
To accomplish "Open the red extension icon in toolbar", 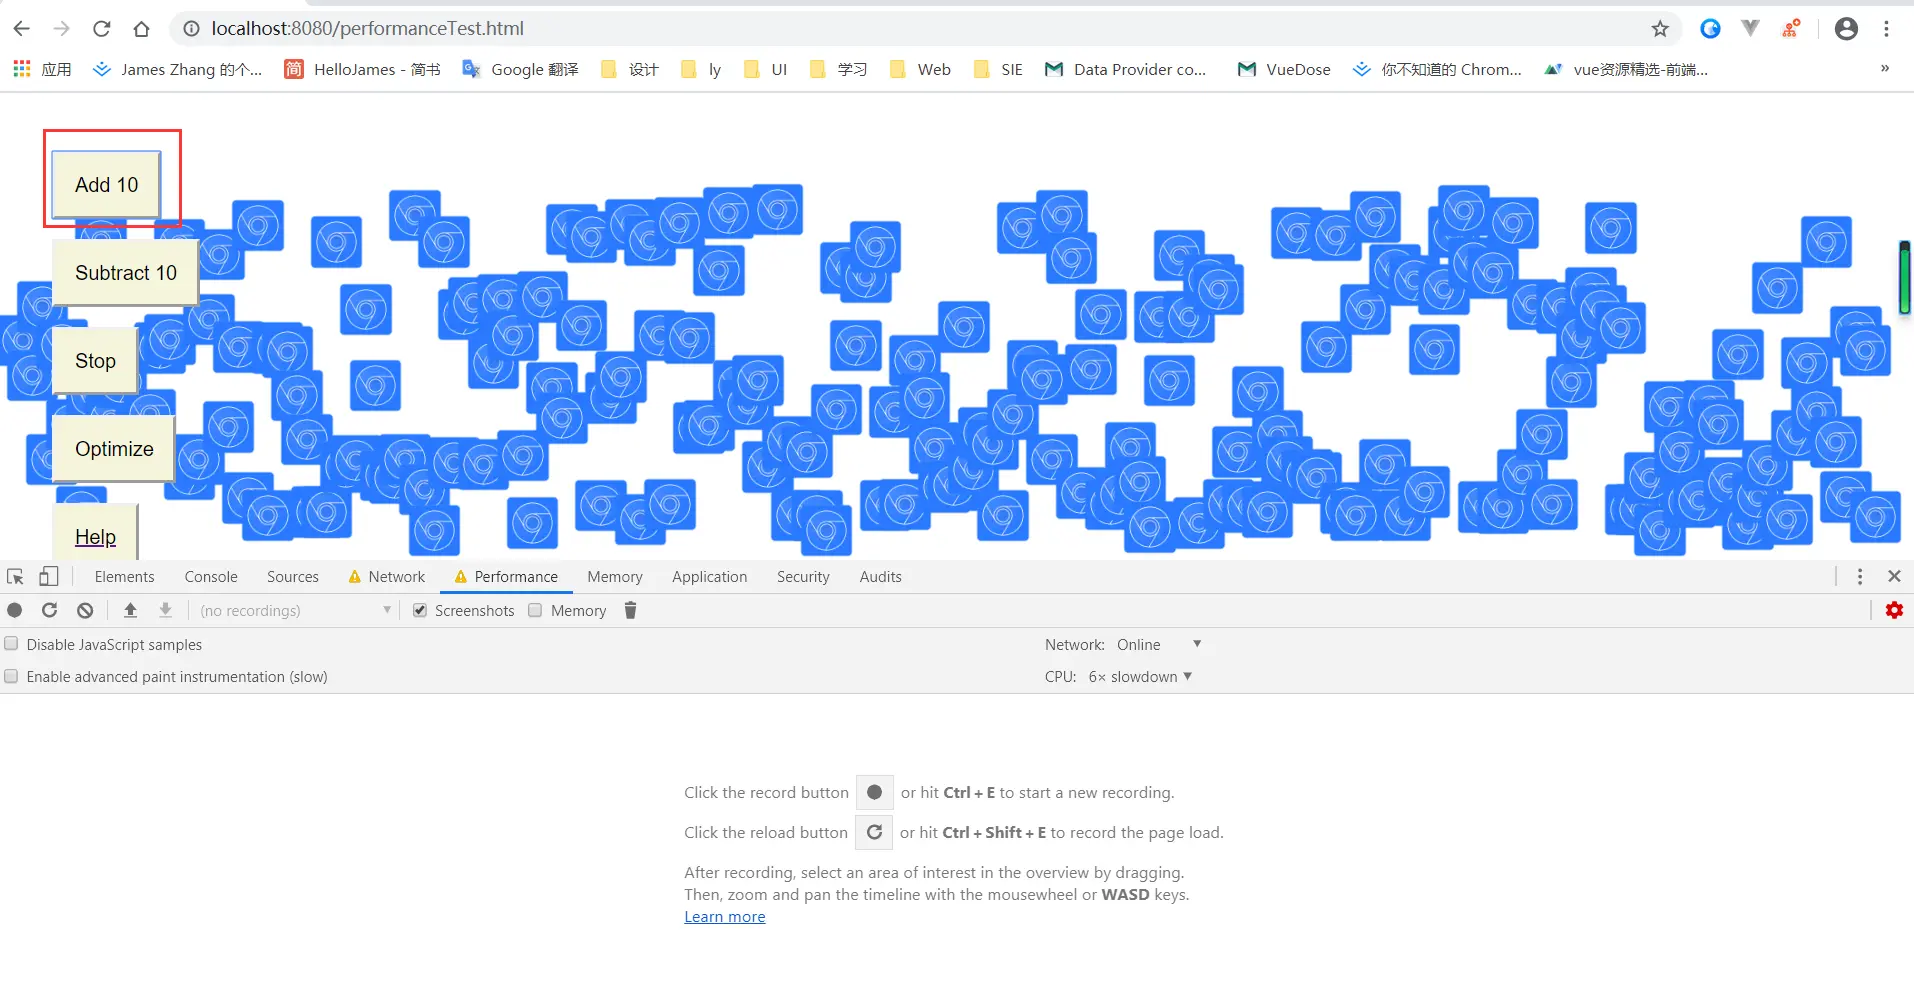I will [1791, 29].
